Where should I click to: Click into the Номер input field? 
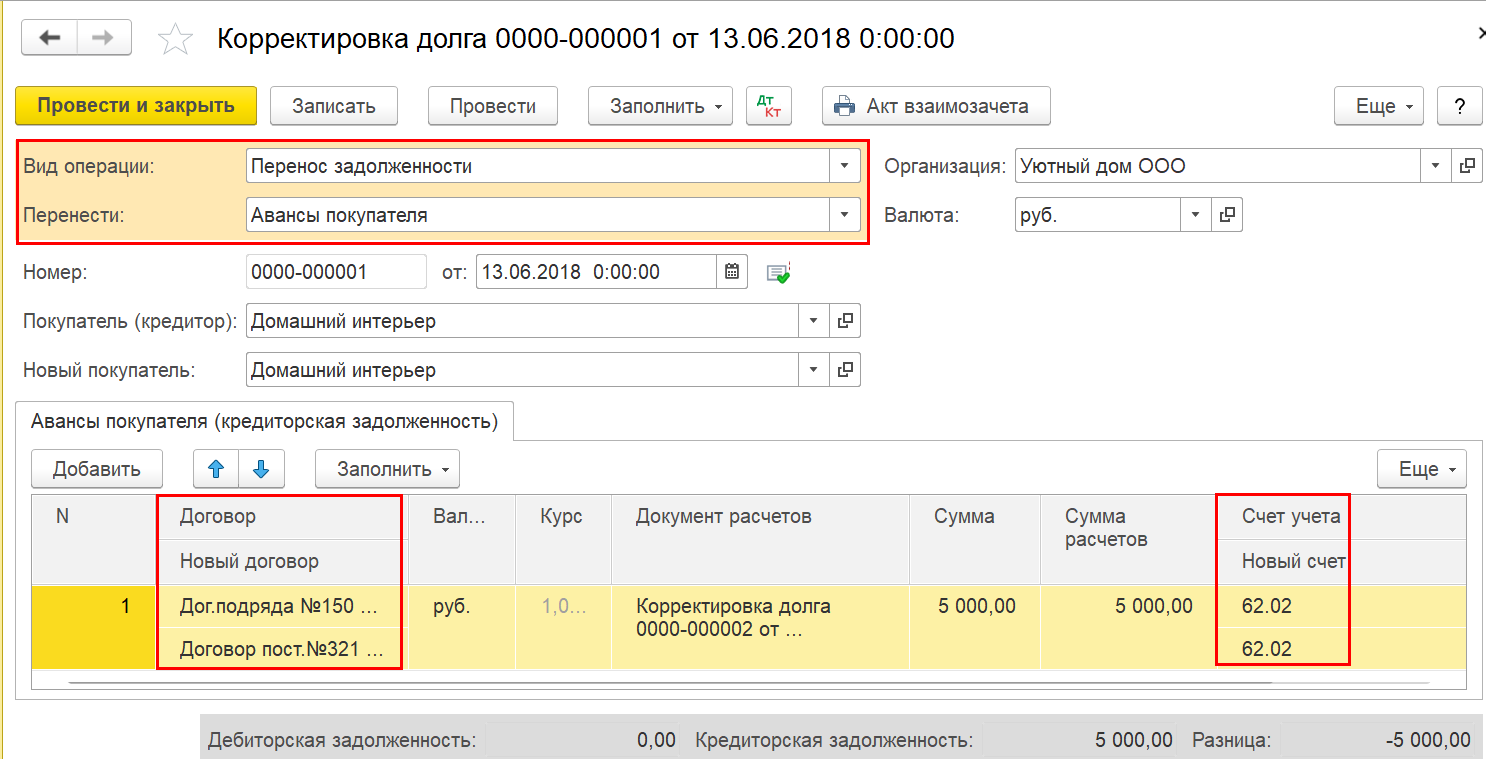coord(336,271)
